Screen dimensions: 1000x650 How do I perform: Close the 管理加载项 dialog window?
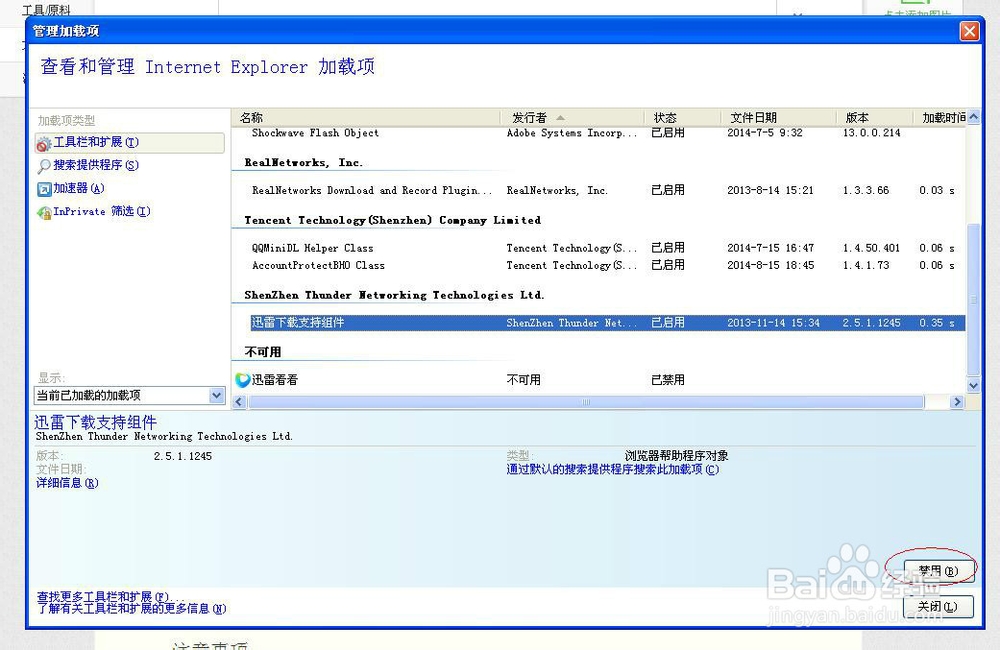(969, 31)
